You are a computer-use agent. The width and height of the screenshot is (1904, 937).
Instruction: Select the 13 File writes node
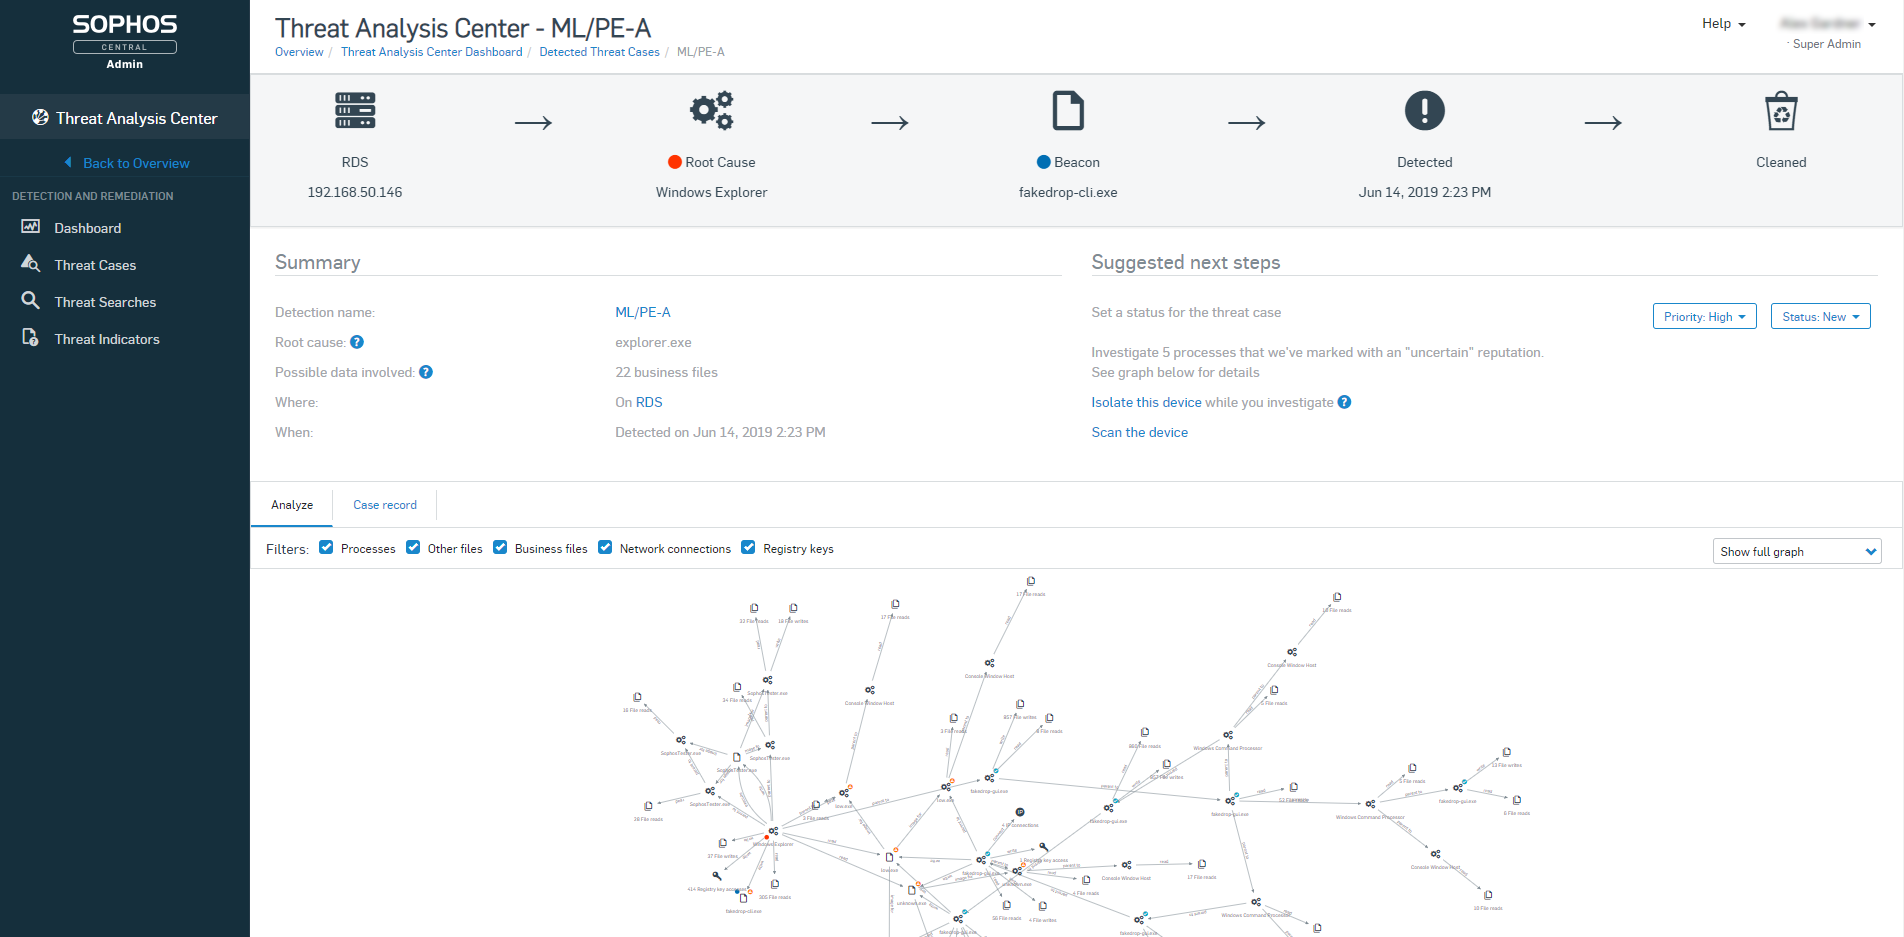pyautogui.click(x=1507, y=752)
